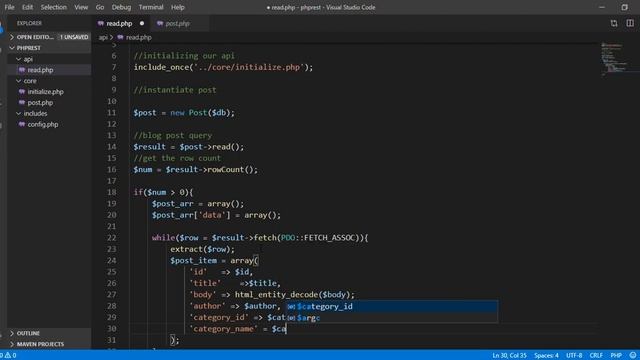The image size is (640, 360).
Task: Collapse the includes folder
Action: click(49, 113)
